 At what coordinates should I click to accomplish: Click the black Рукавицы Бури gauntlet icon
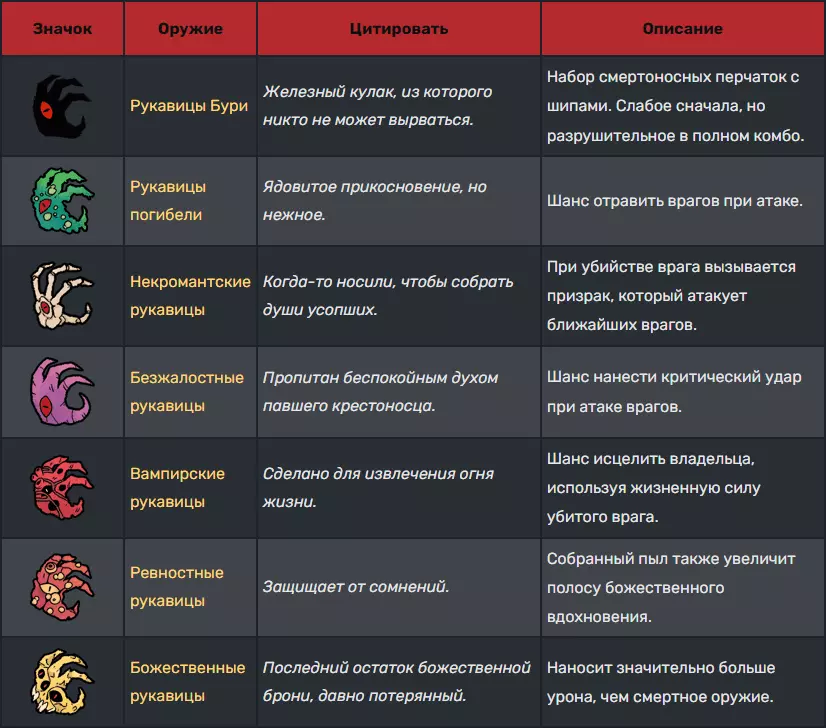click(x=62, y=105)
